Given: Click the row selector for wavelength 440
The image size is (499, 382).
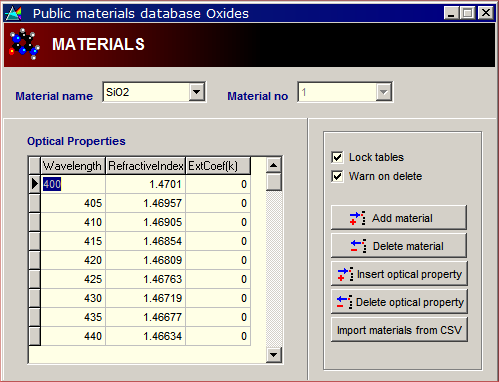Looking at the screenshot, I should 34,336.
